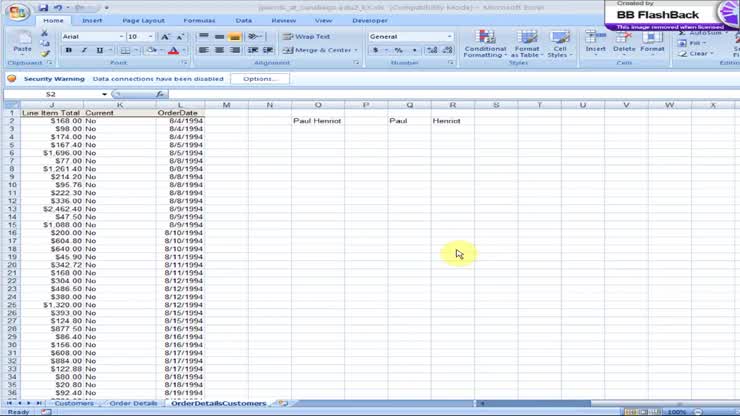The width and height of the screenshot is (740, 416).
Task: Toggle Bold formatting
Action: tap(69, 50)
